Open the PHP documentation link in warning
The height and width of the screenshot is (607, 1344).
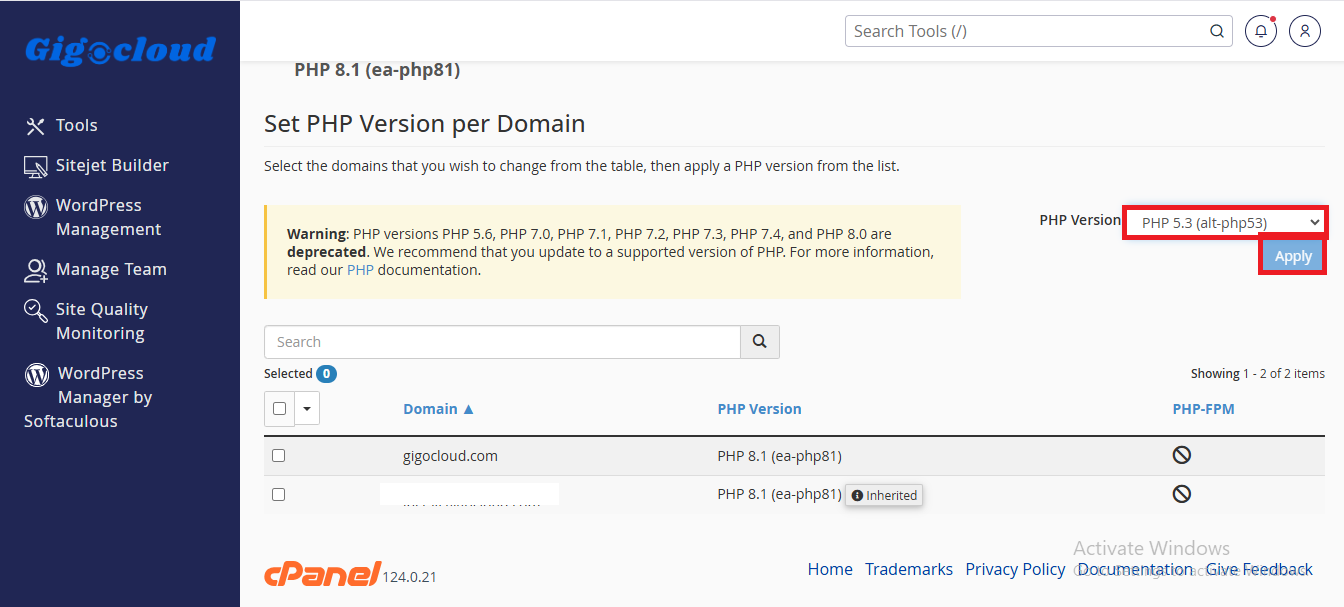coord(359,270)
